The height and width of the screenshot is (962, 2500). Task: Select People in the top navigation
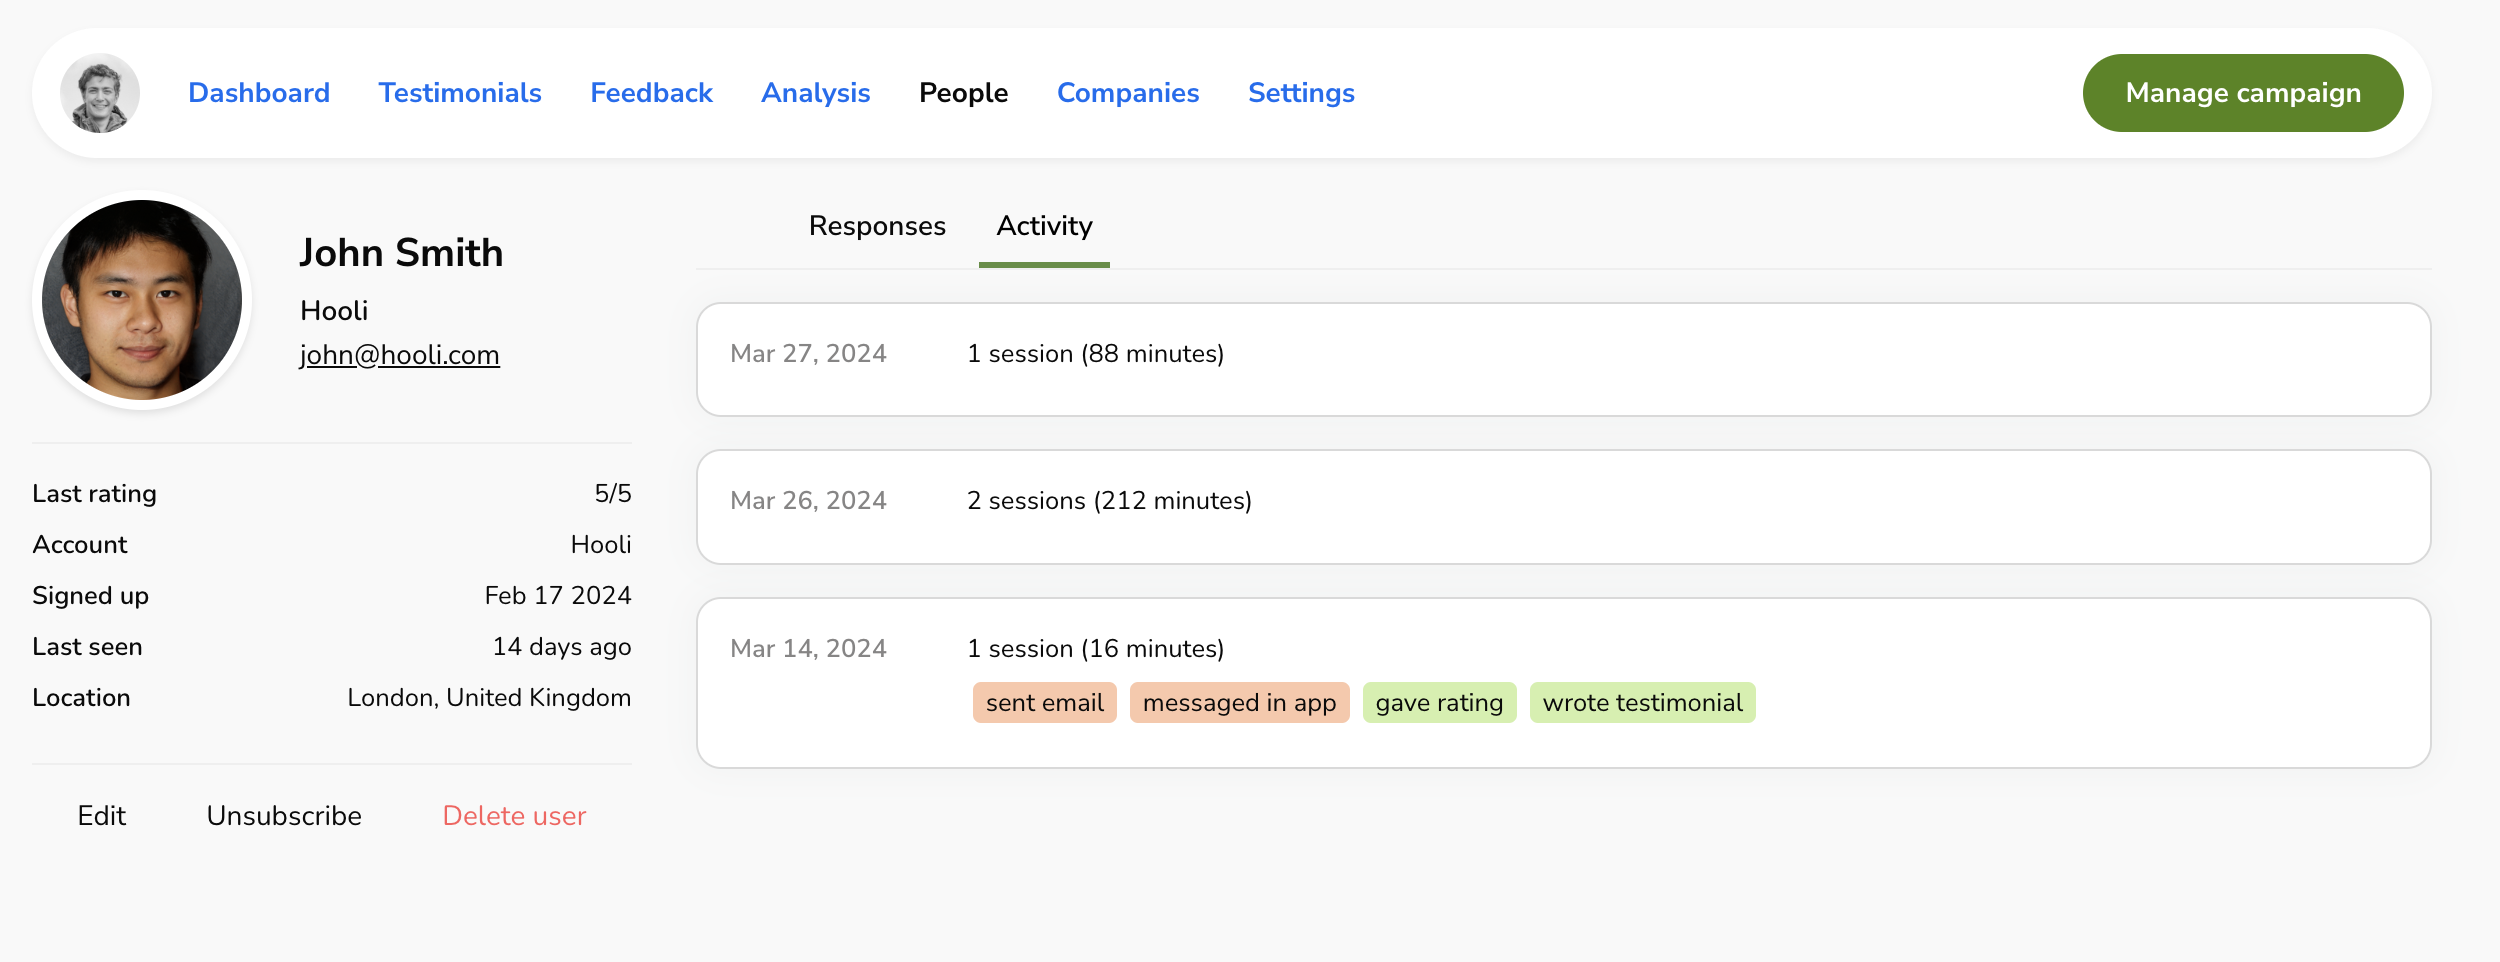[x=963, y=93]
